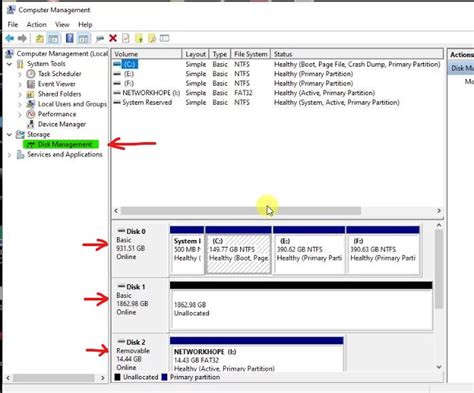Sort by the Layout column header
Screen dimensions: 474x393
[x=196, y=54]
